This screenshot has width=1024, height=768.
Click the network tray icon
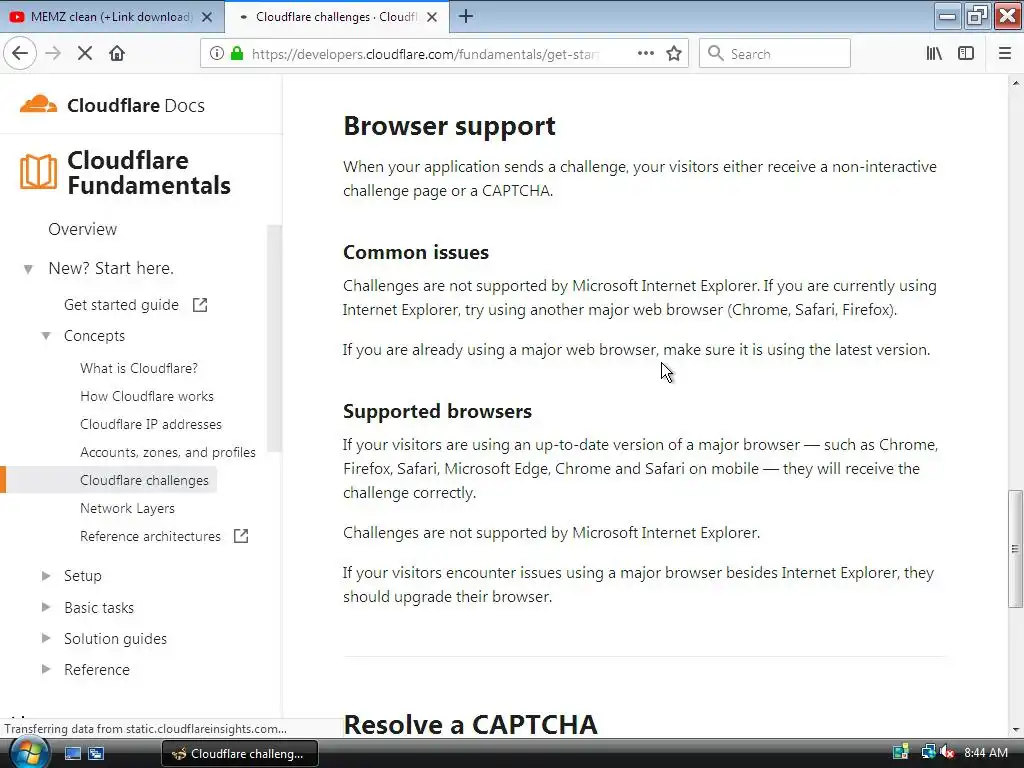click(x=928, y=753)
